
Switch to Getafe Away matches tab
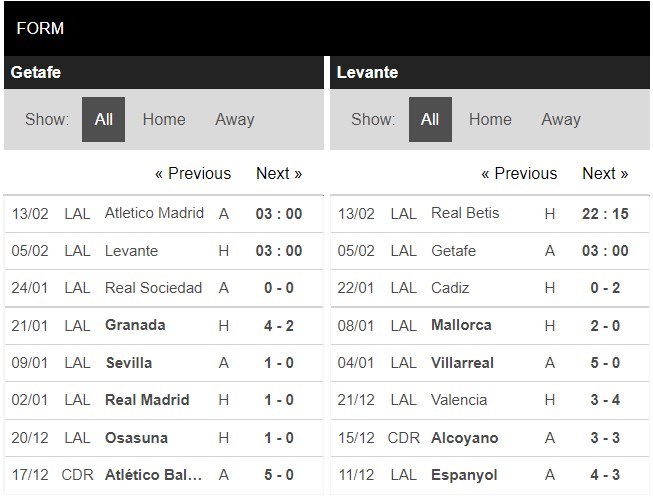tap(234, 120)
